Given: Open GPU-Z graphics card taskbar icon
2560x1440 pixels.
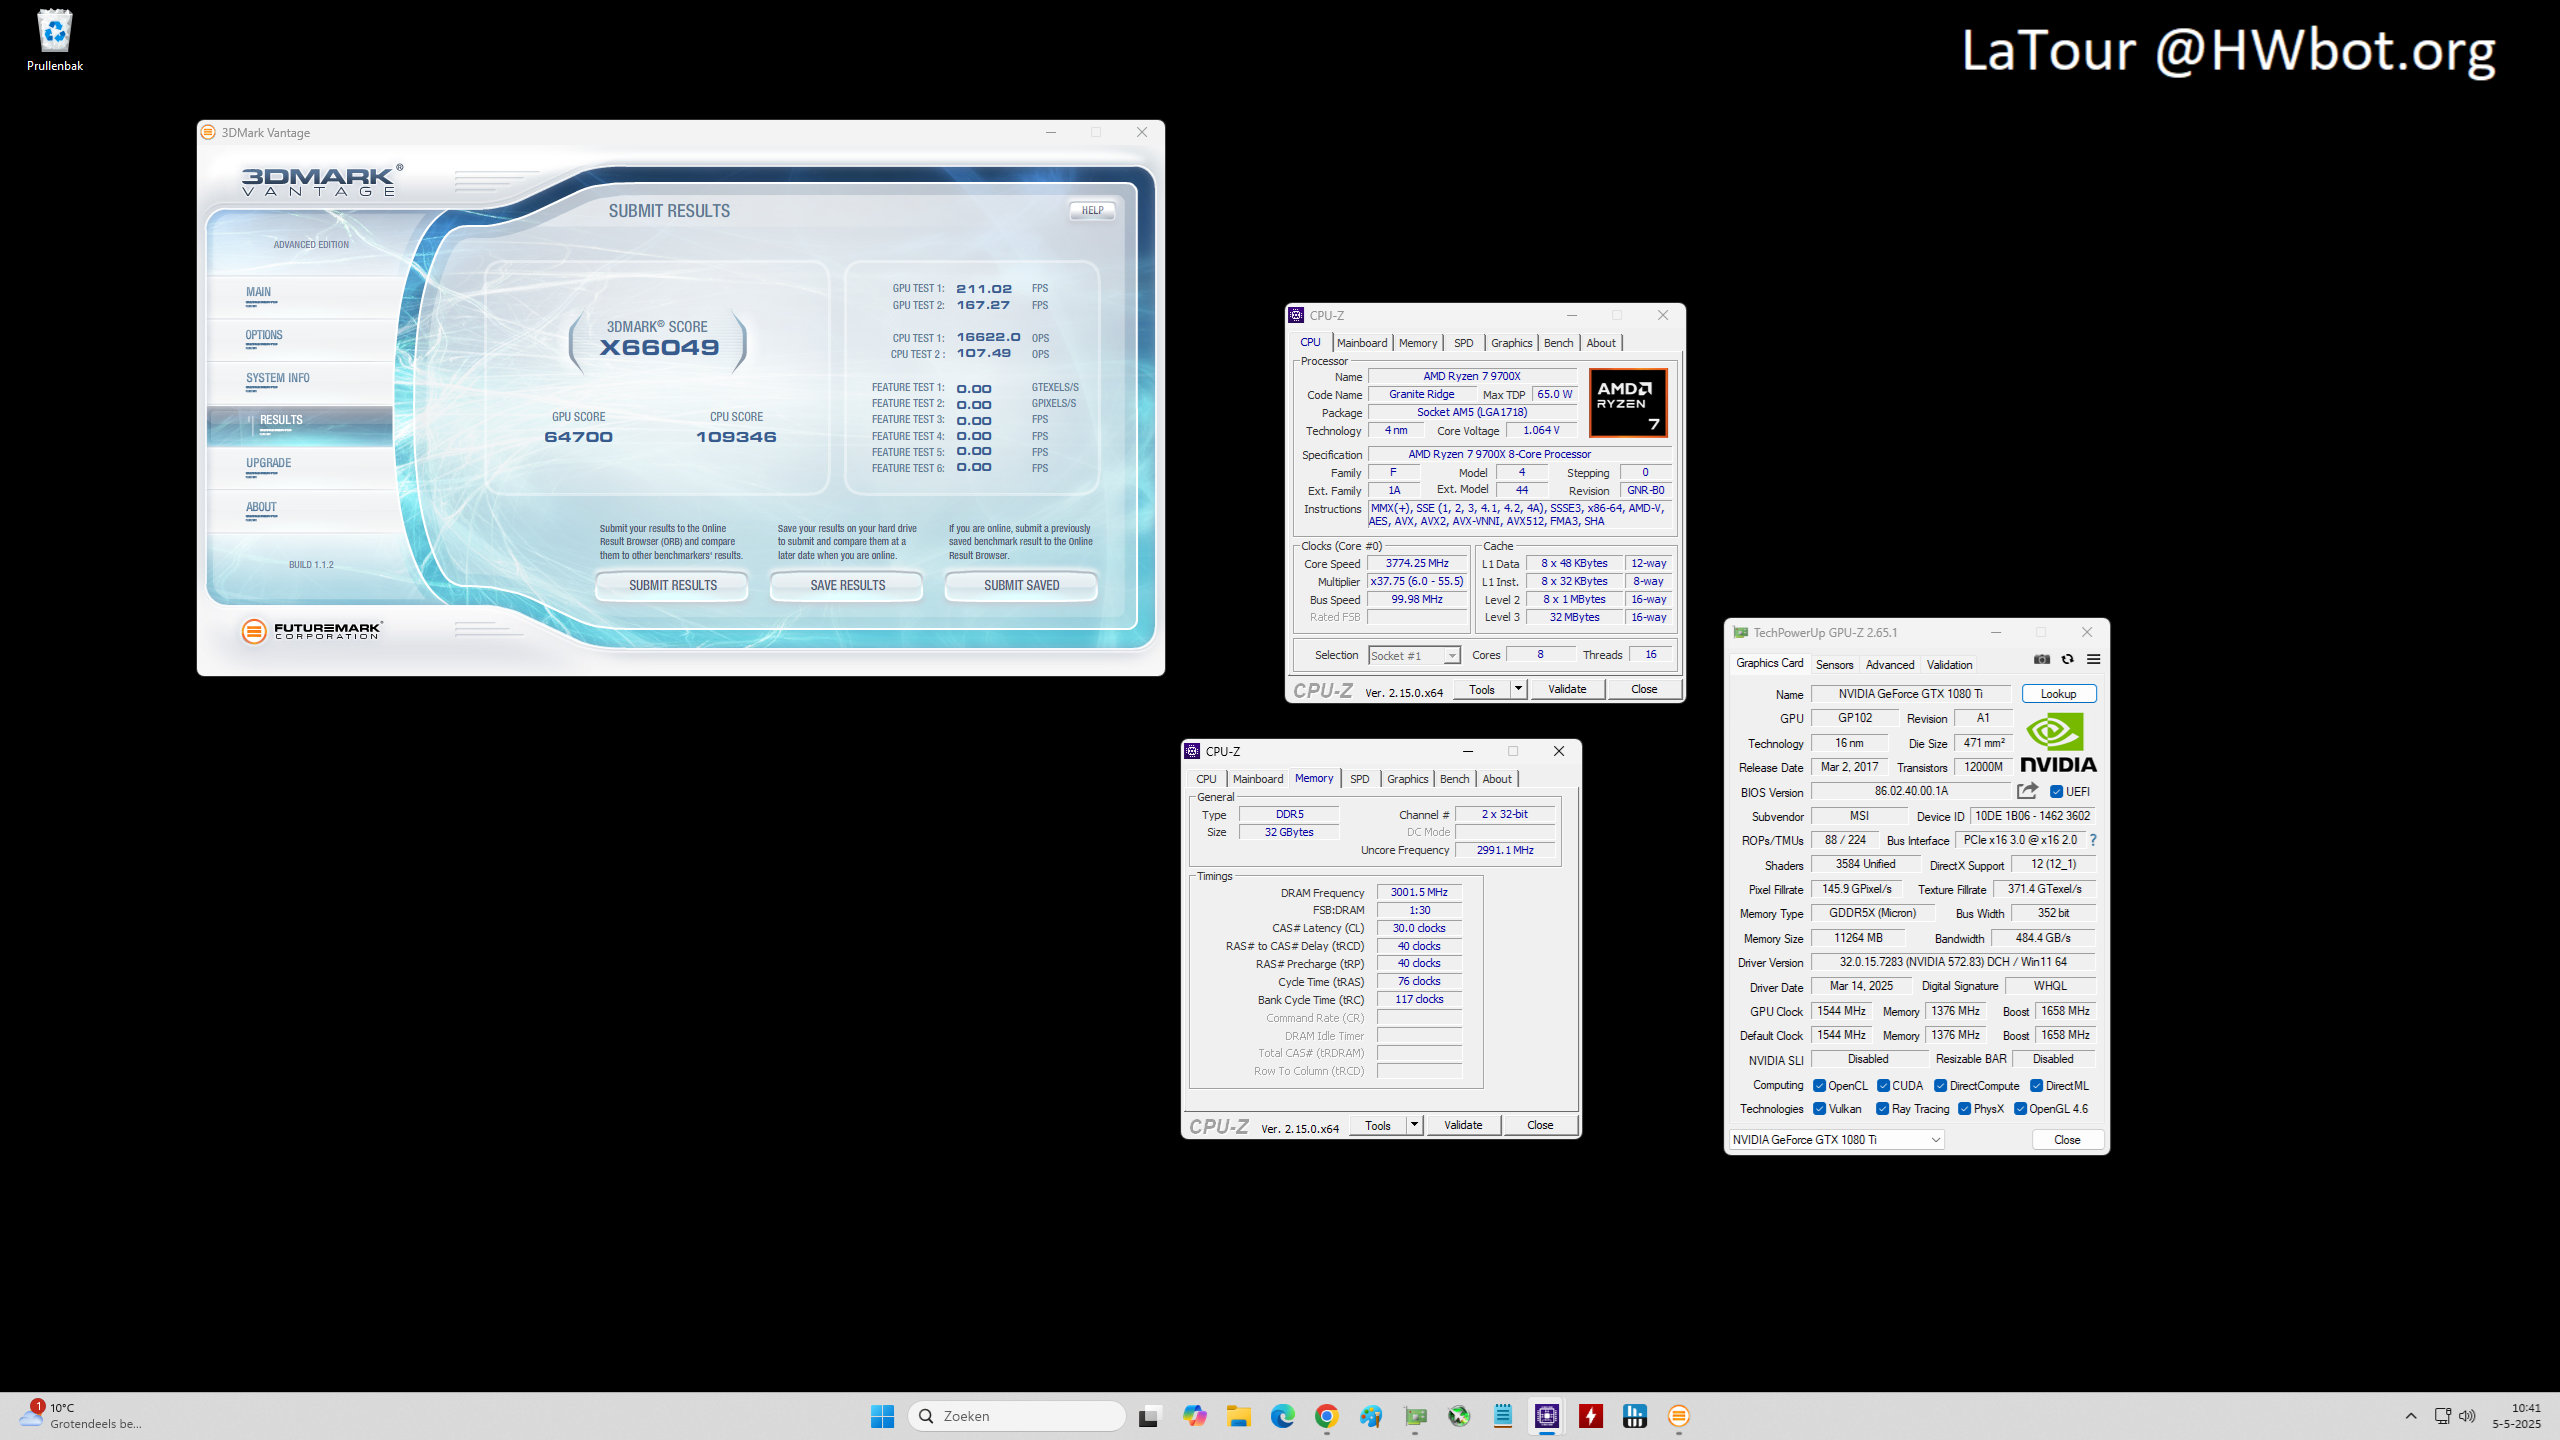Looking at the screenshot, I should click(1415, 1416).
